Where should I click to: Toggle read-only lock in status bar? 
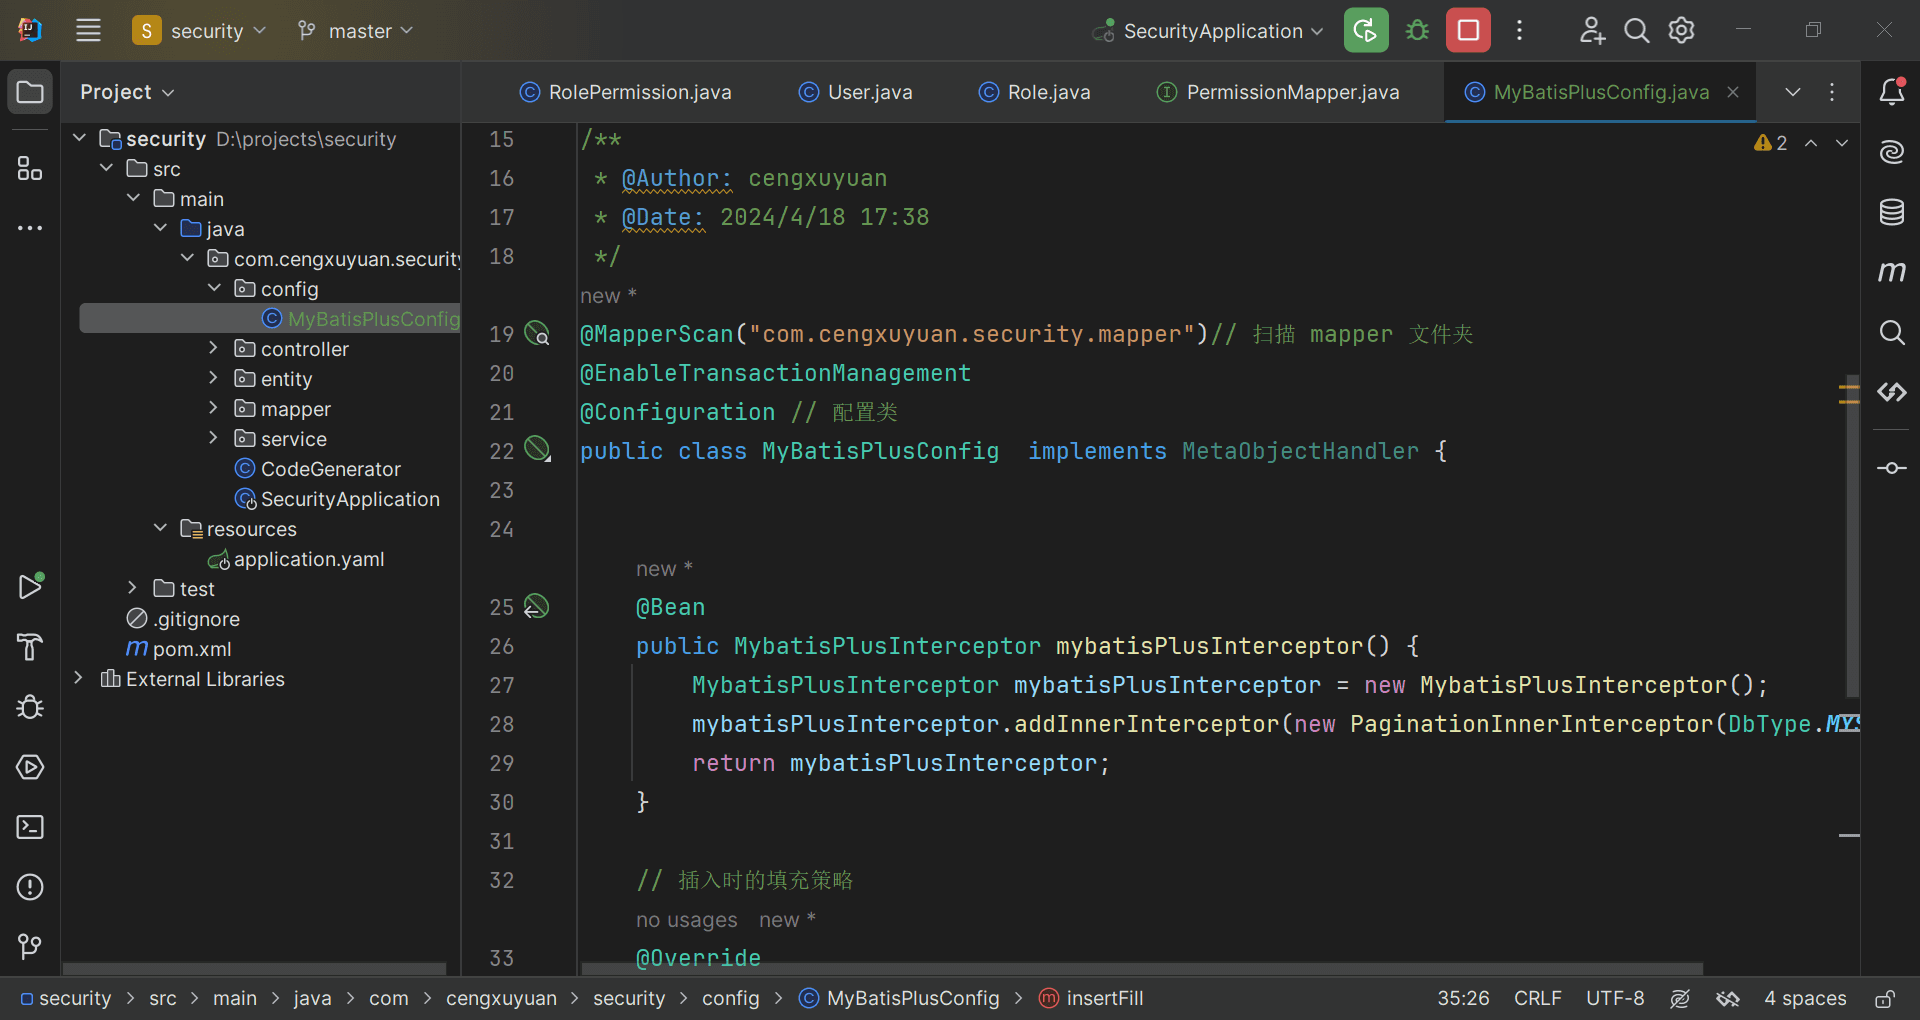click(1885, 998)
